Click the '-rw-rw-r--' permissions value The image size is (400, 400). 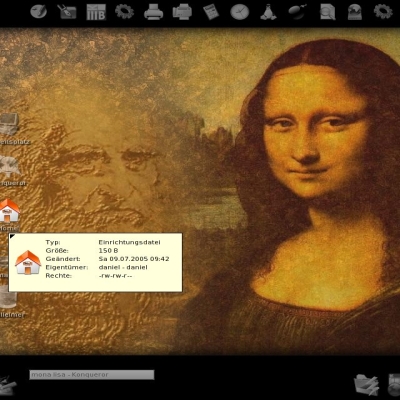[x=115, y=276]
